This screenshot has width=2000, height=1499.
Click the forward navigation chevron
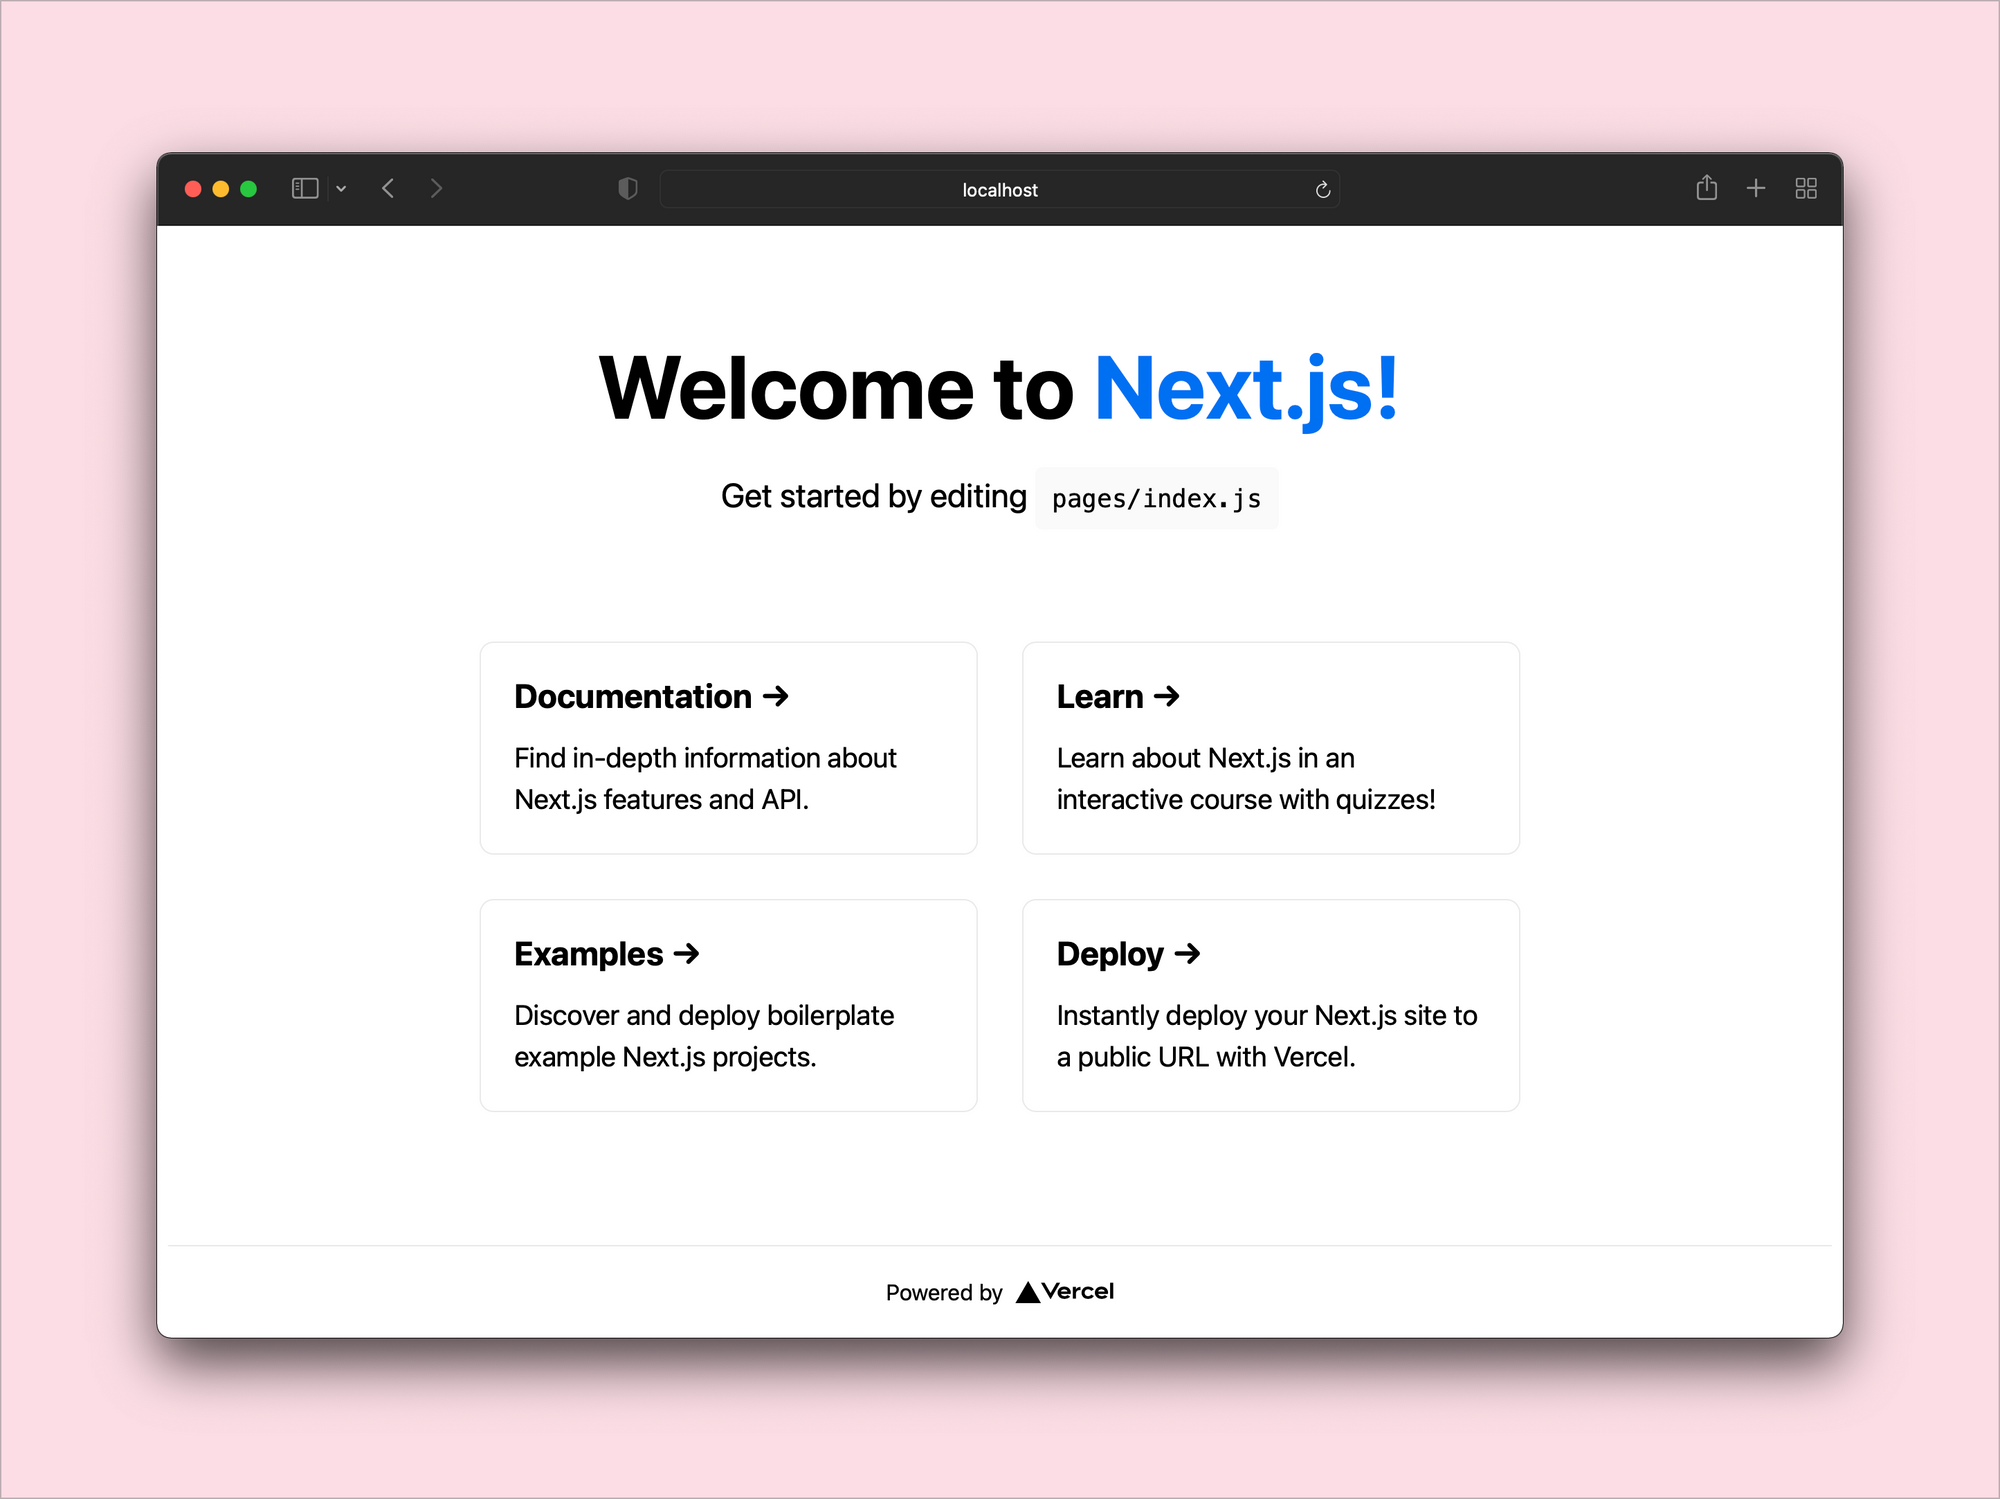[436, 188]
